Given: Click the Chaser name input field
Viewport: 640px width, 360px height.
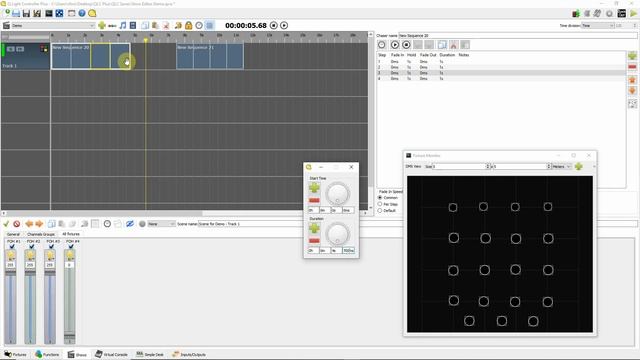Looking at the screenshot, I should (518, 36).
